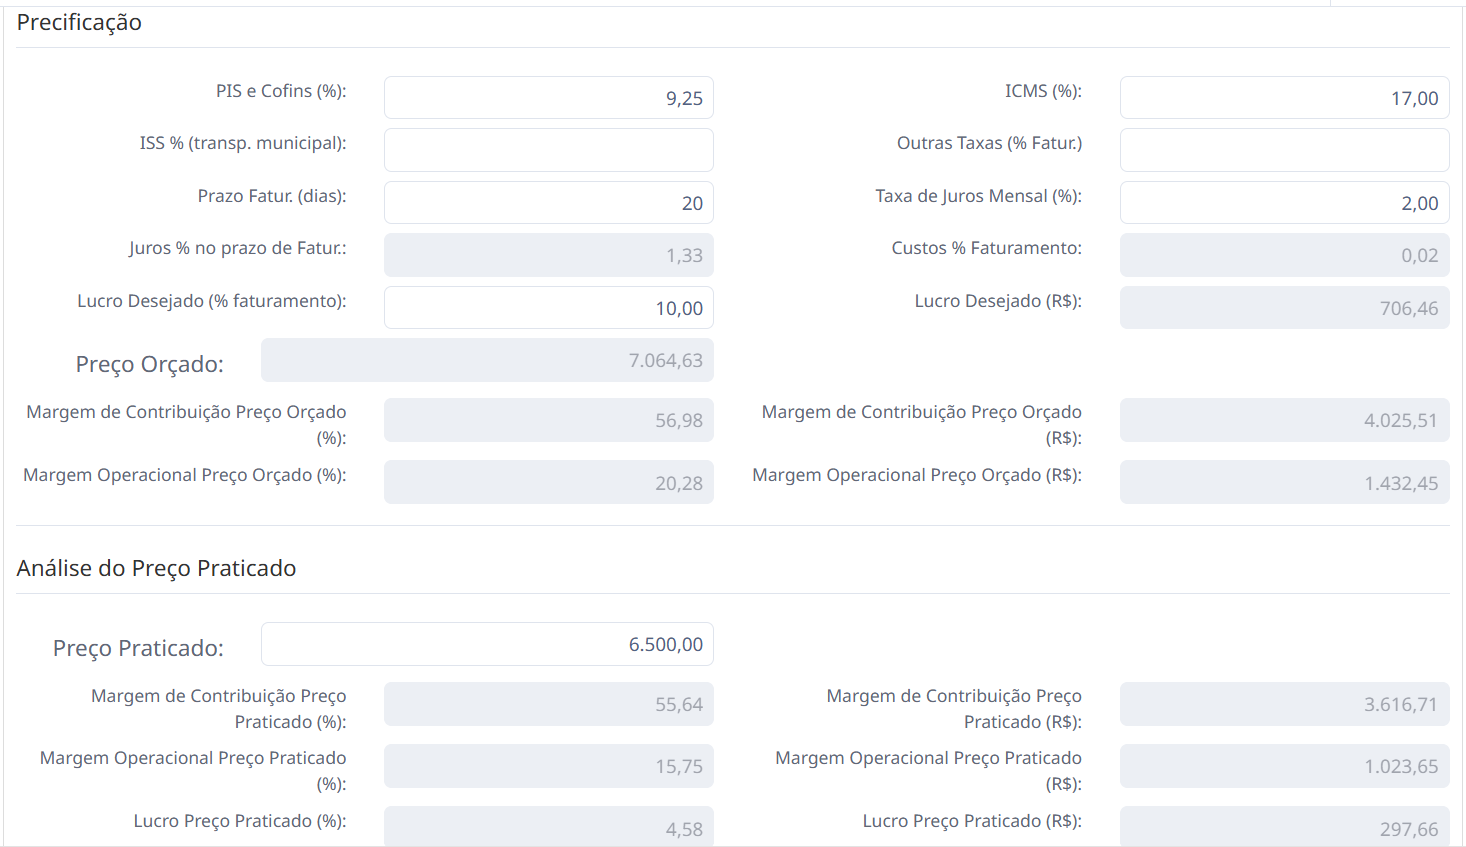Image resolution: width=1466 pixels, height=847 pixels.
Task: Click the PIS e Cofins (%) input field
Action: (548, 98)
